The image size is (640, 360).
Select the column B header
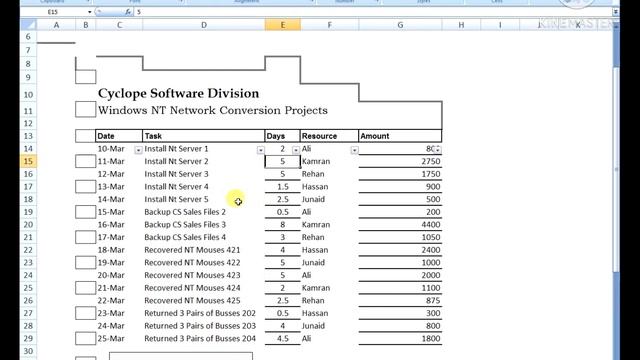pyautogui.click(x=86, y=25)
